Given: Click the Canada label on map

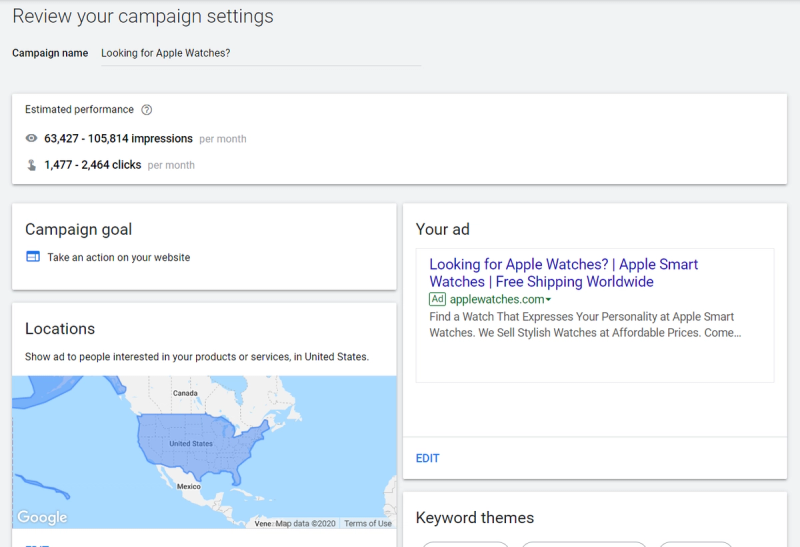Looking at the screenshot, I should 185,393.
